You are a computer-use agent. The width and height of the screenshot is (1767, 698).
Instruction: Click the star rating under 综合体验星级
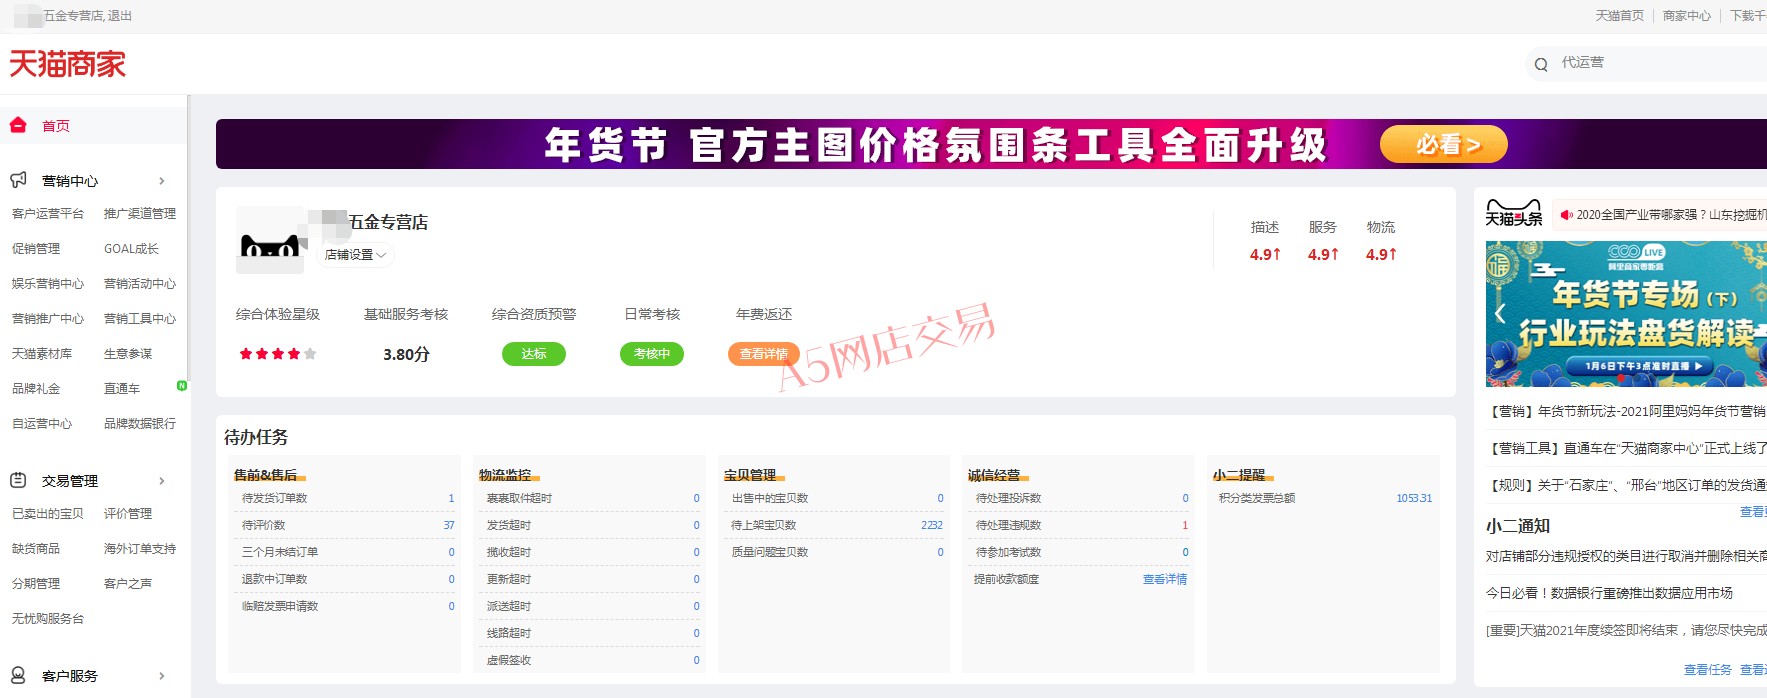point(278,354)
